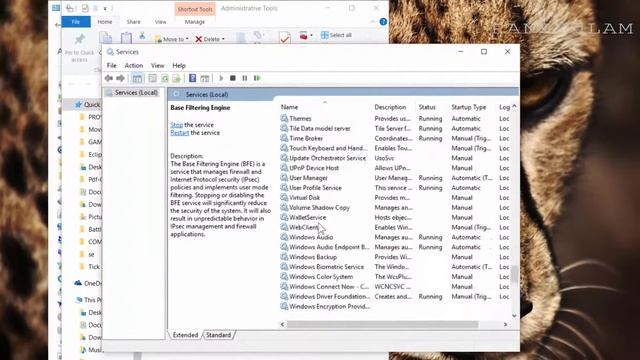Click the gear icon beside Themes service
The height and width of the screenshot is (360, 640).
click(284, 118)
